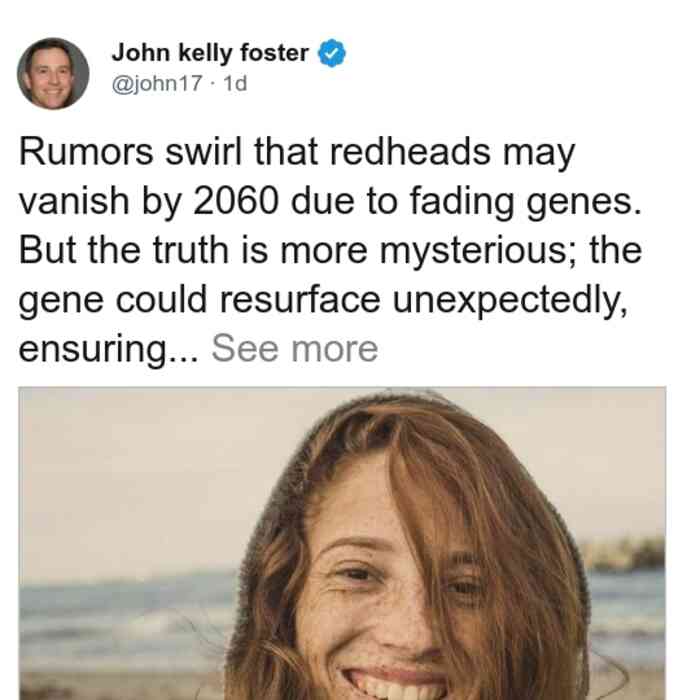700x700 pixels.
Task: Click the 1d timestamp
Action: pyautogui.click(x=235, y=83)
